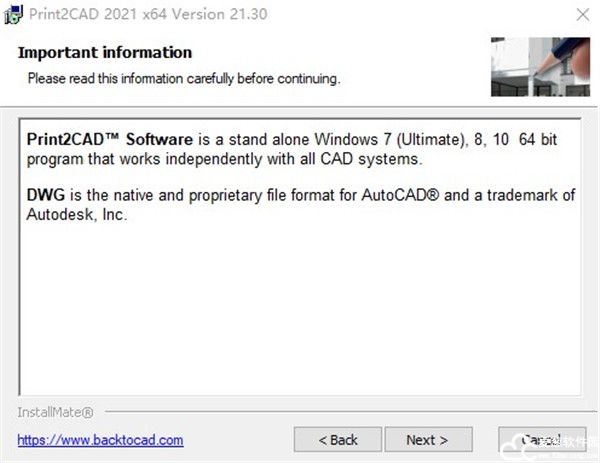
Task: Click the empty area of the information box
Action: (300, 310)
